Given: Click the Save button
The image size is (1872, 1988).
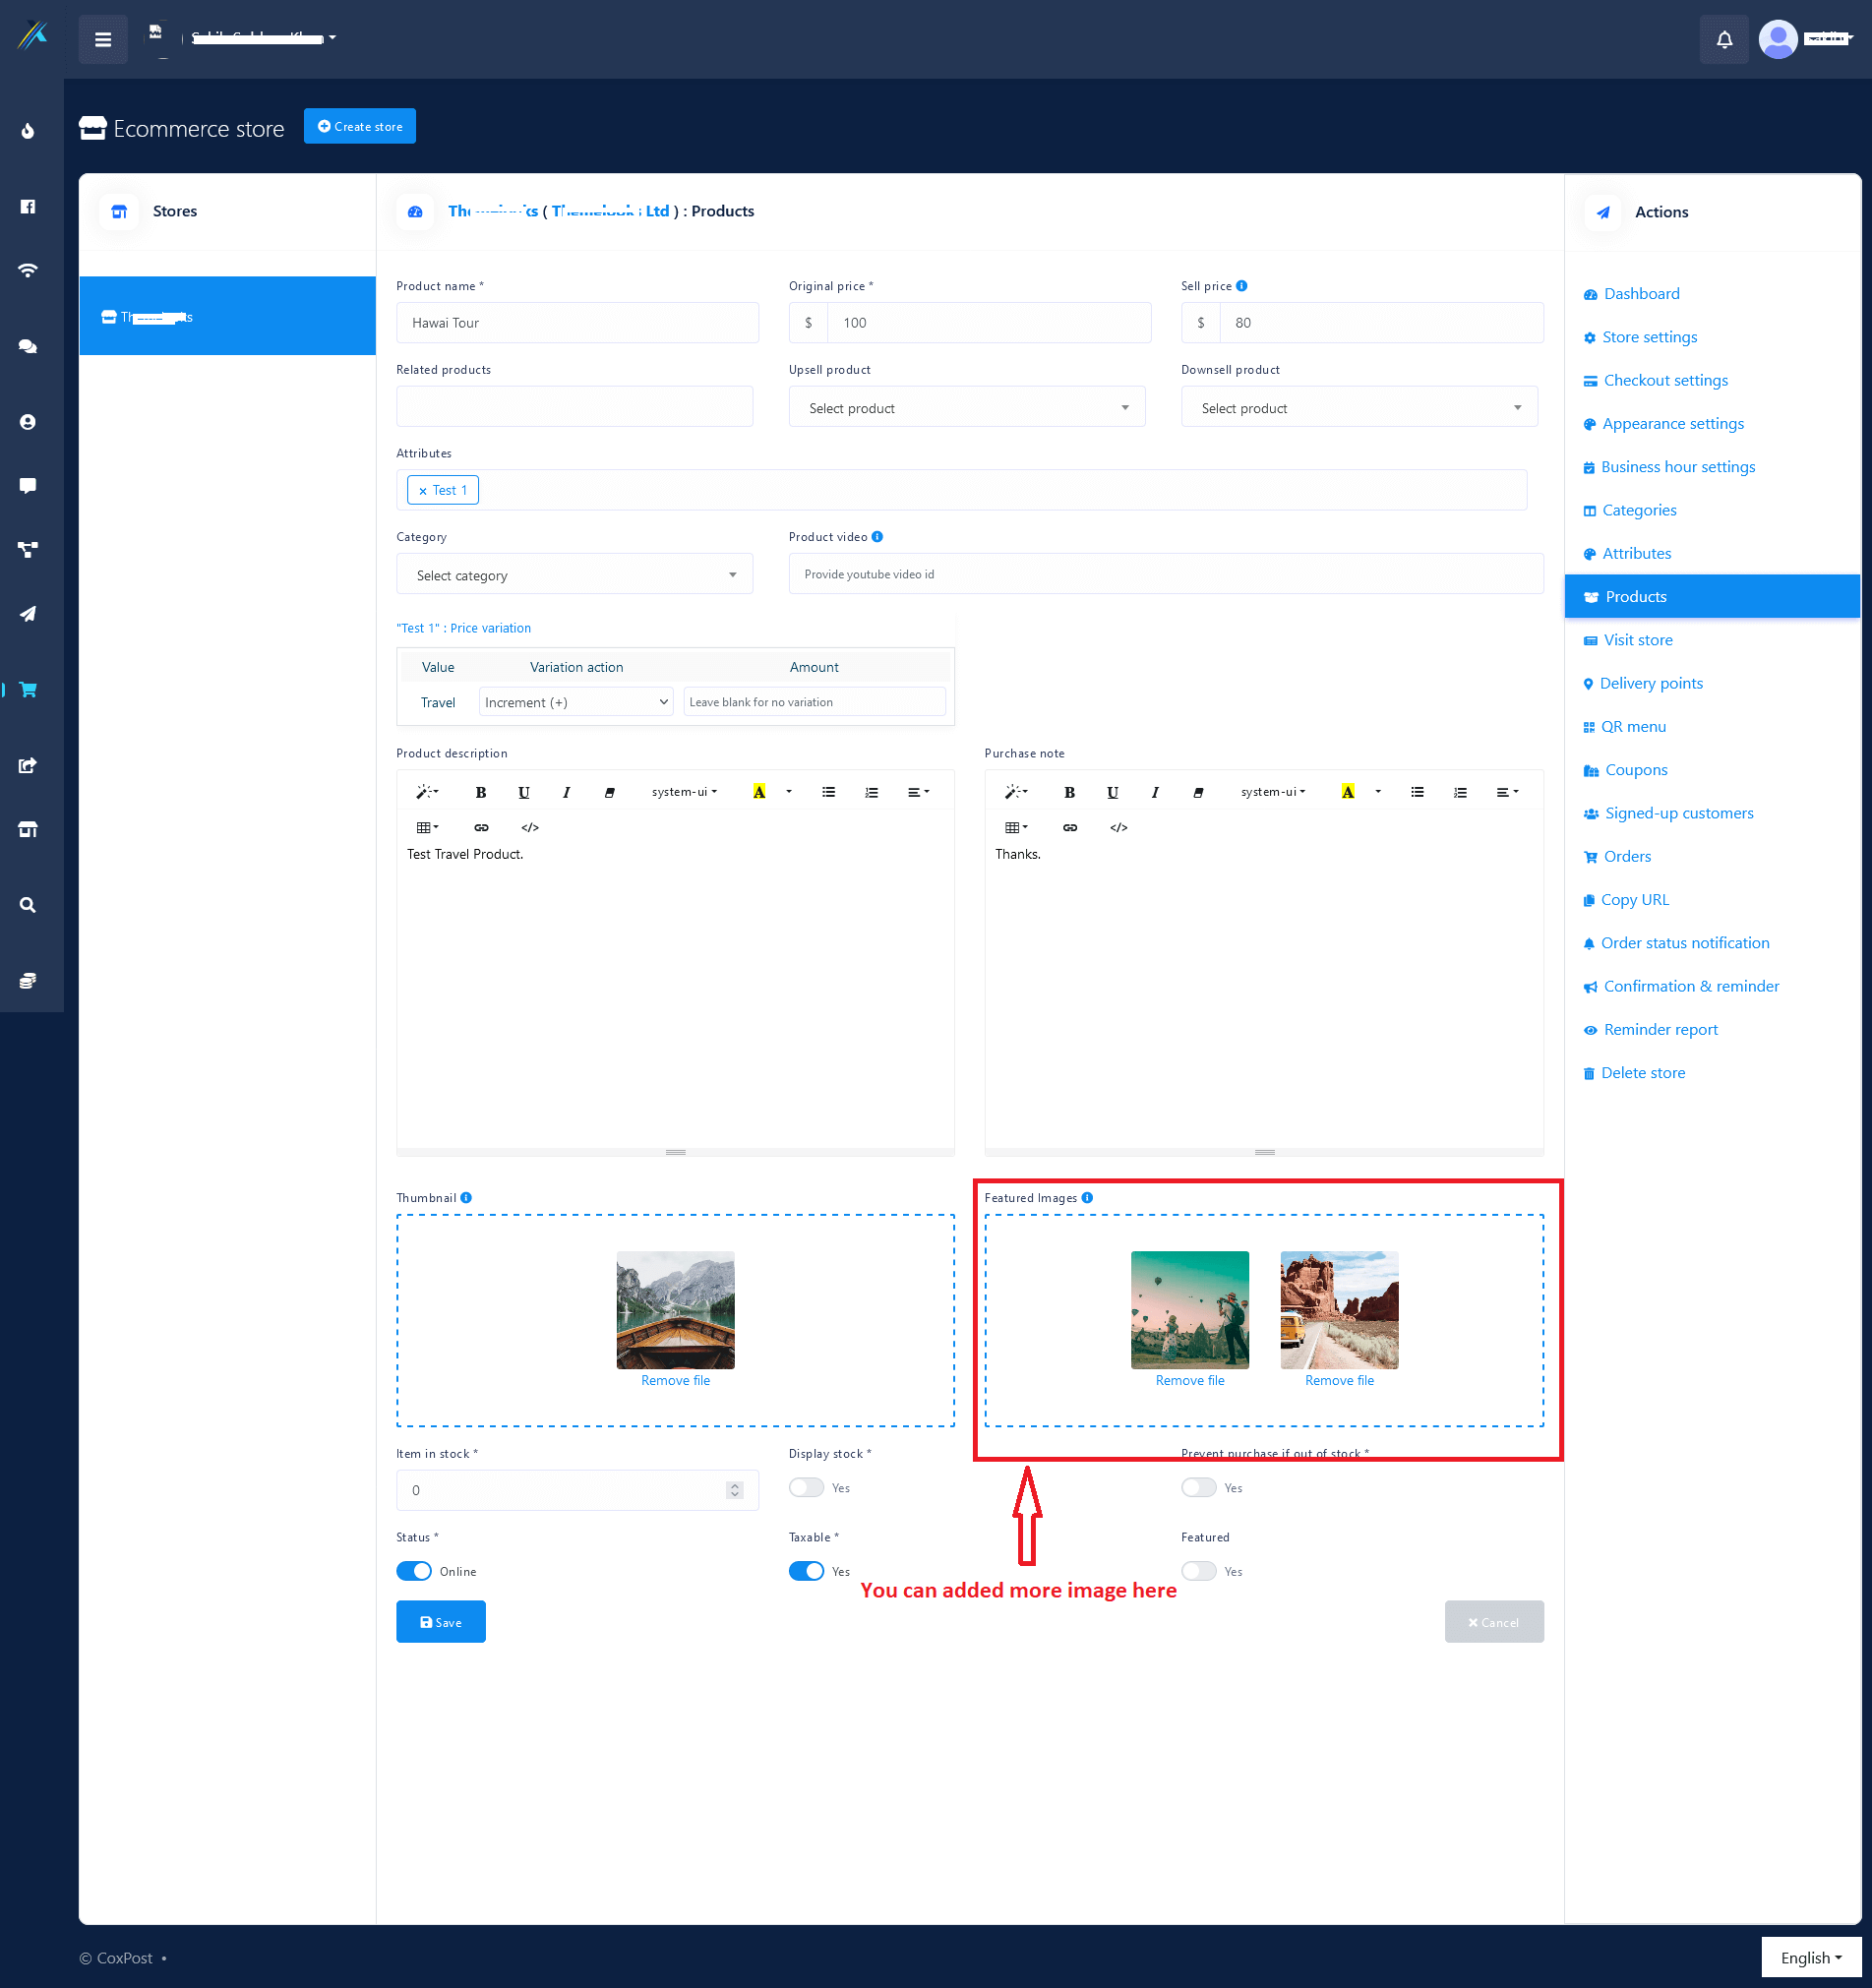Looking at the screenshot, I should click(440, 1621).
